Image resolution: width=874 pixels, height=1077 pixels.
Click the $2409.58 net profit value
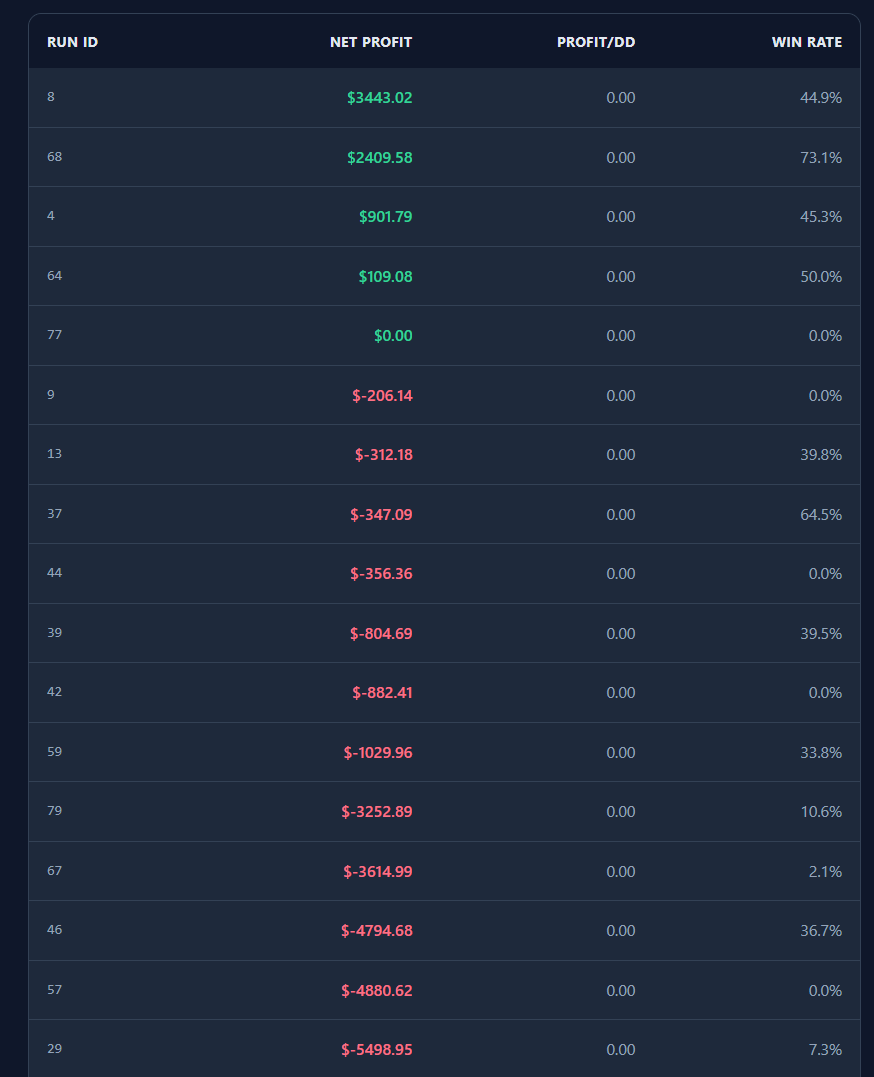coord(379,157)
